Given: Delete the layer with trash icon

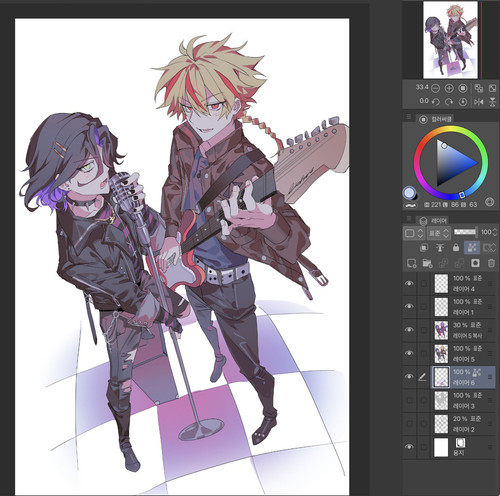Looking at the screenshot, I should coord(491,263).
